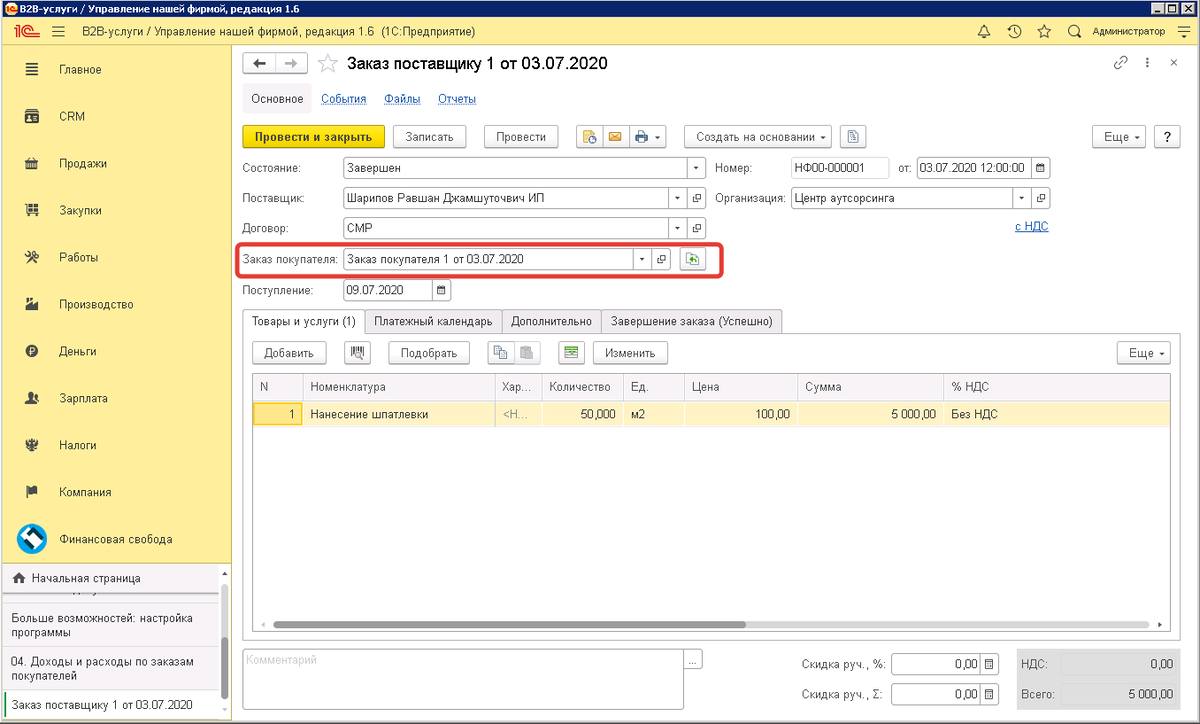Expand print options dropdown arrow

click(658, 137)
